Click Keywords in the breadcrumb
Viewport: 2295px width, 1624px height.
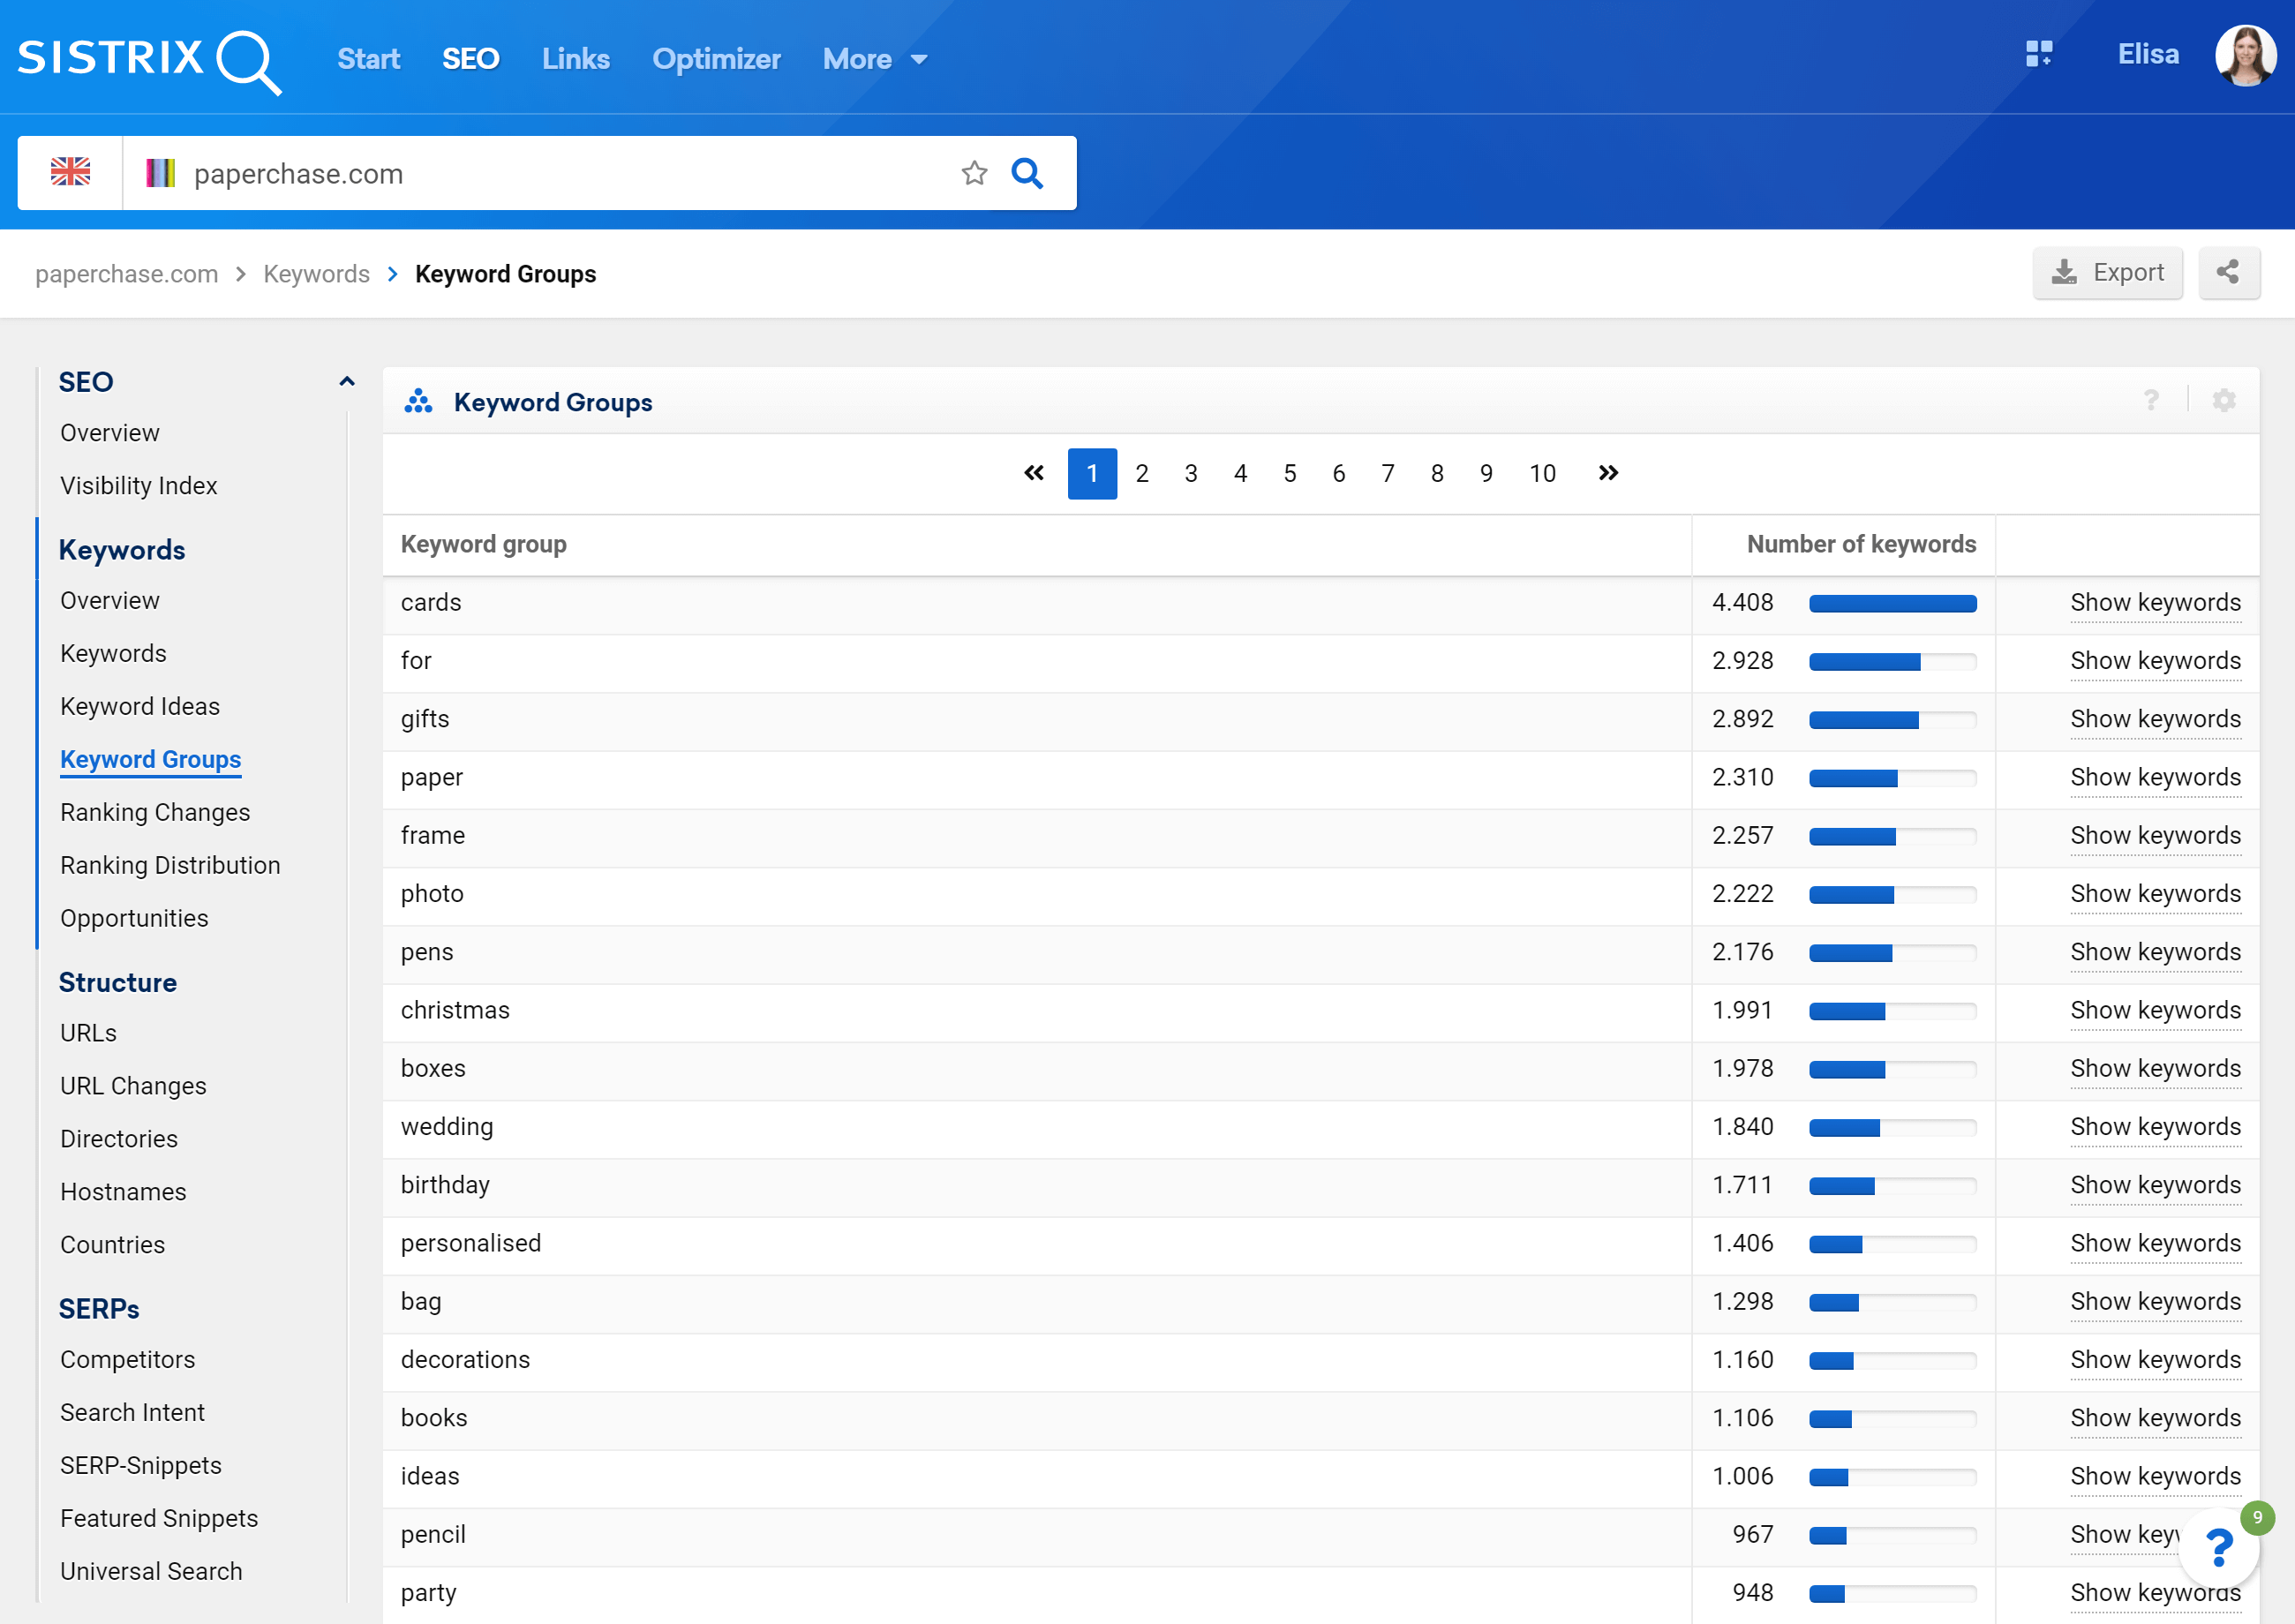316,274
